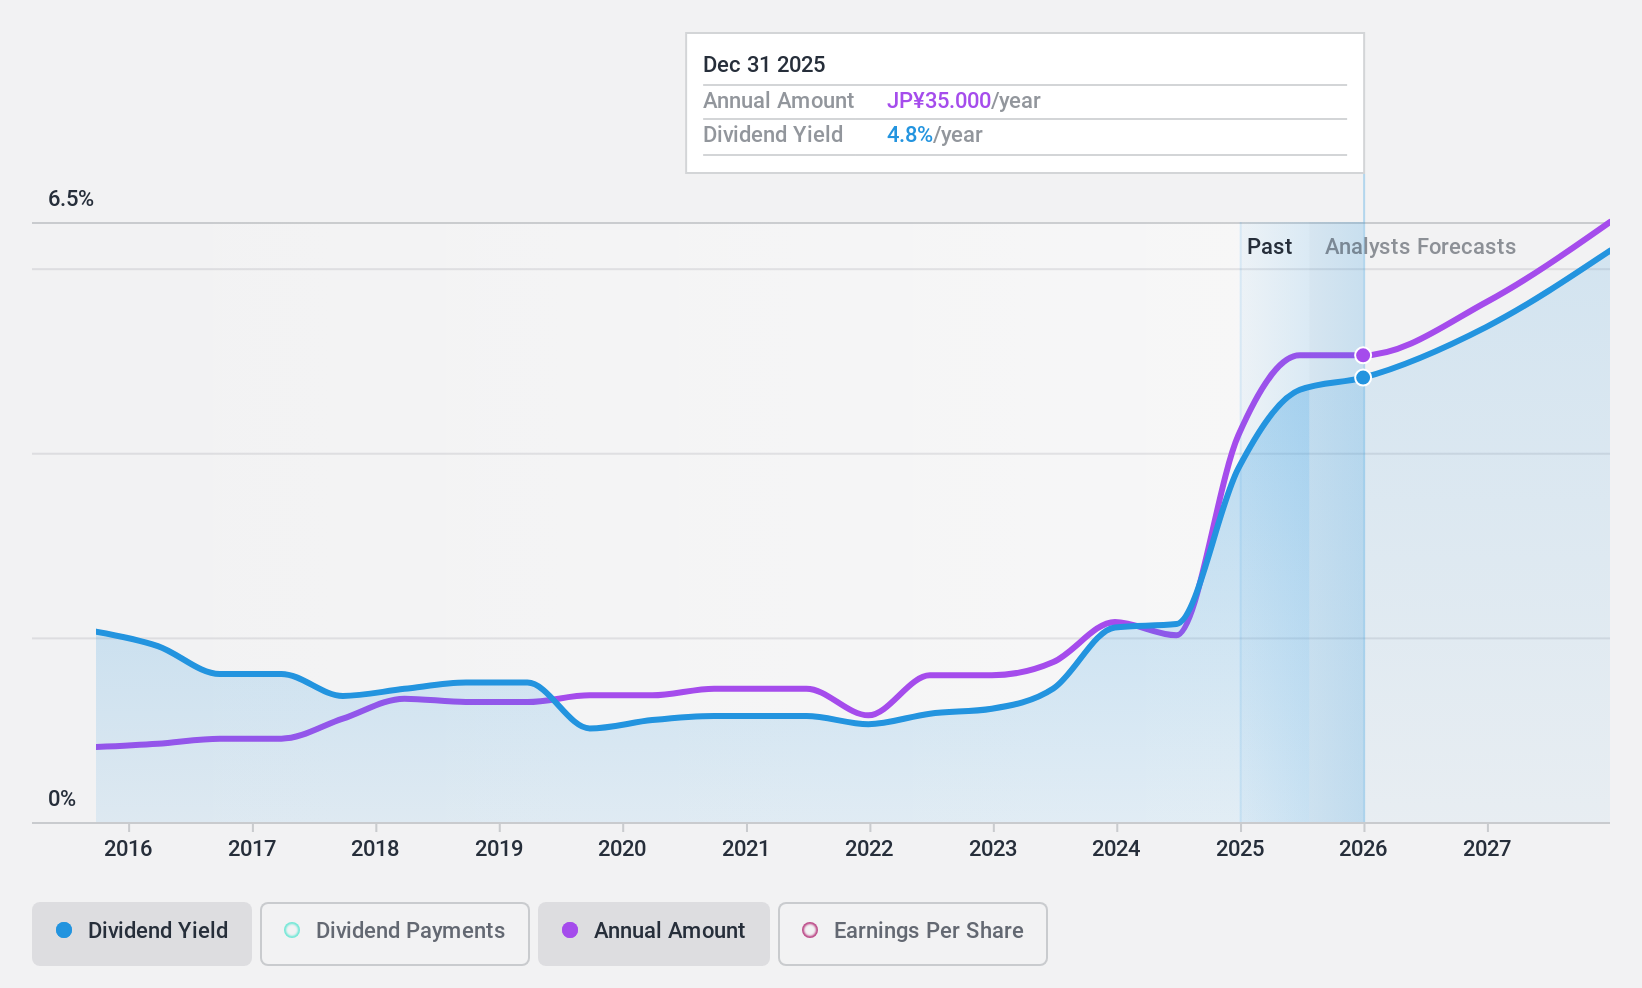
Task: Select the 2017 axis label
Action: [x=252, y=849]
